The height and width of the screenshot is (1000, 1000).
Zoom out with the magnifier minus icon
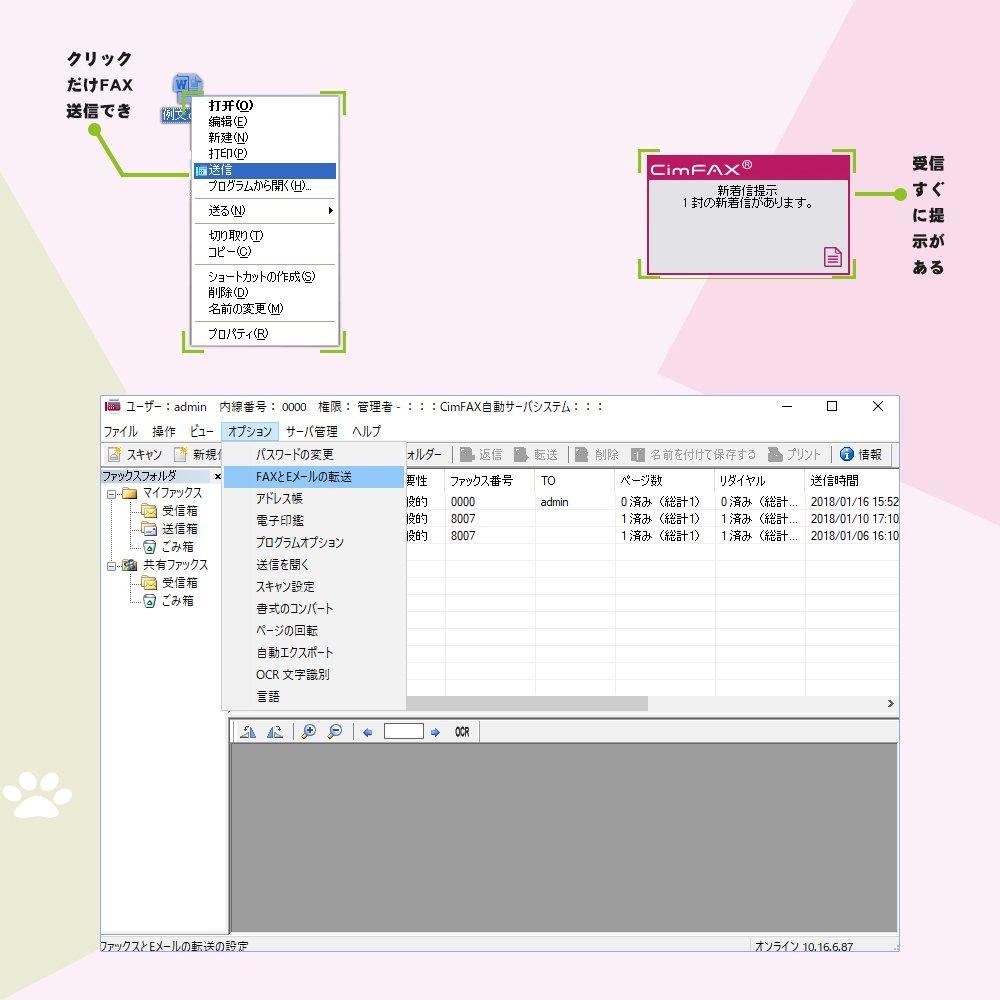coord(335,731)
